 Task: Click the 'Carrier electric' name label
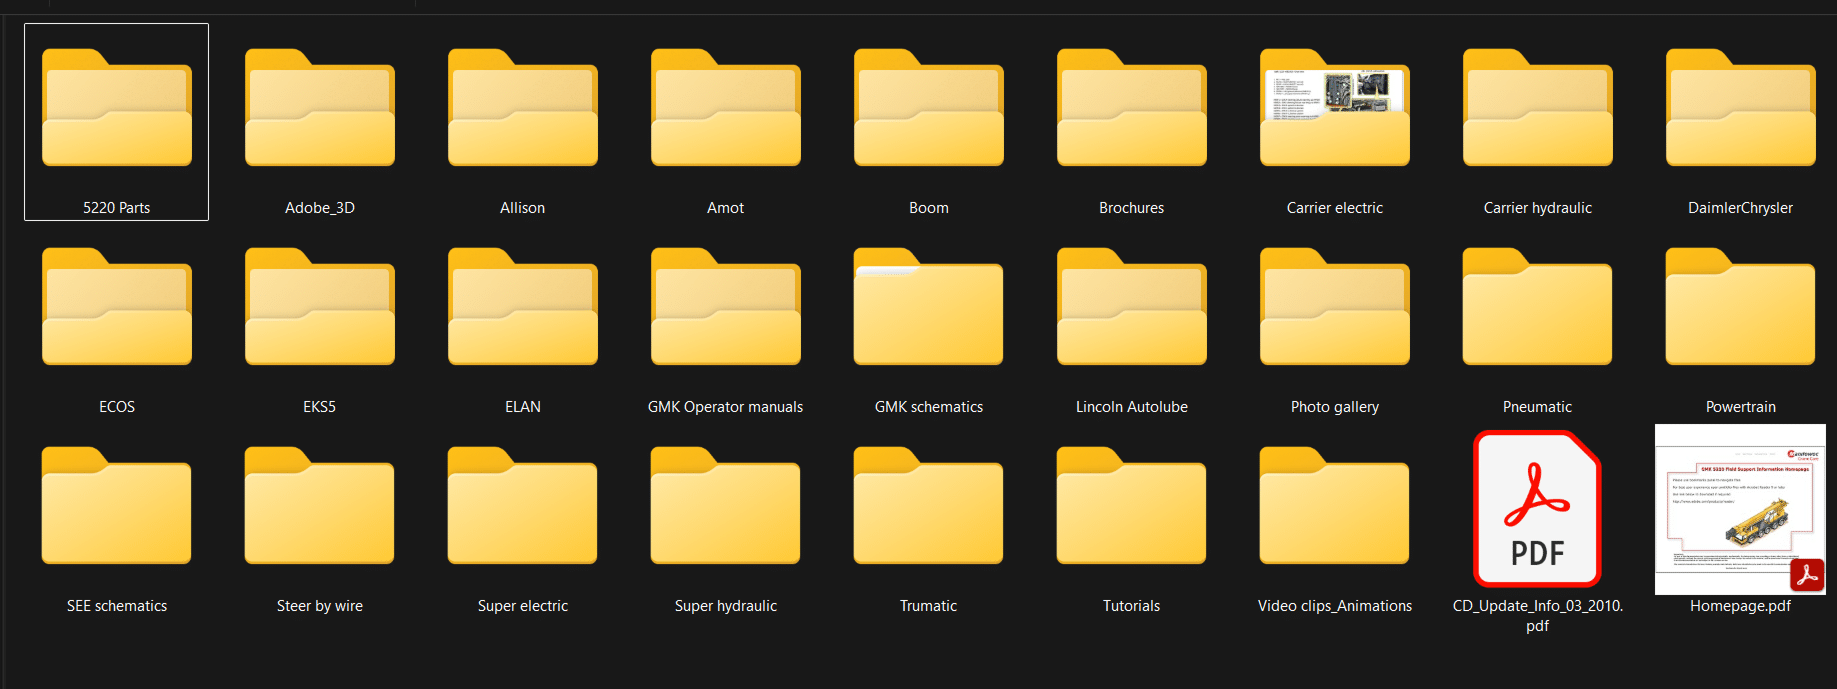click(x=1335, y=208)
